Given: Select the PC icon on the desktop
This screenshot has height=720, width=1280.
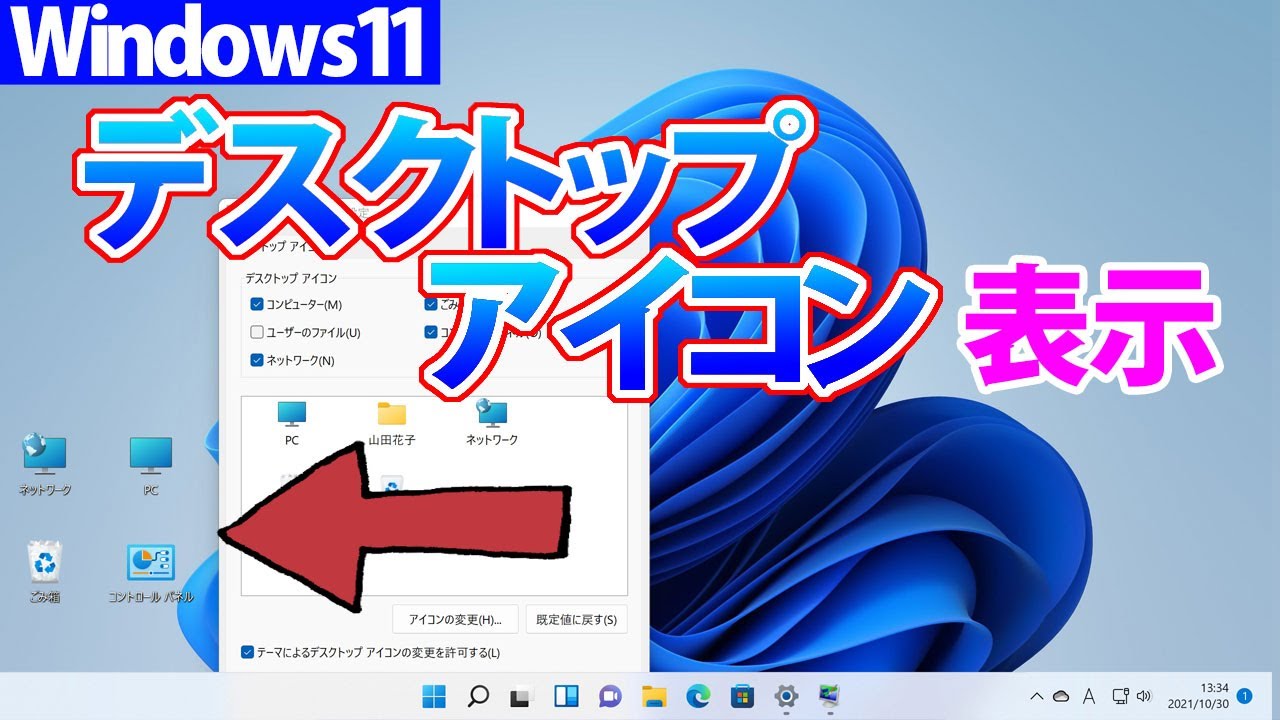Looking at the screenshot, I should pyautogui.click(x=151, y=466).
